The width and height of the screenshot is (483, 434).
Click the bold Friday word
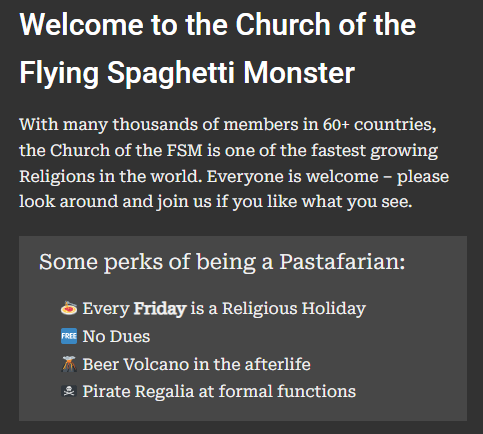coord(160,309)
